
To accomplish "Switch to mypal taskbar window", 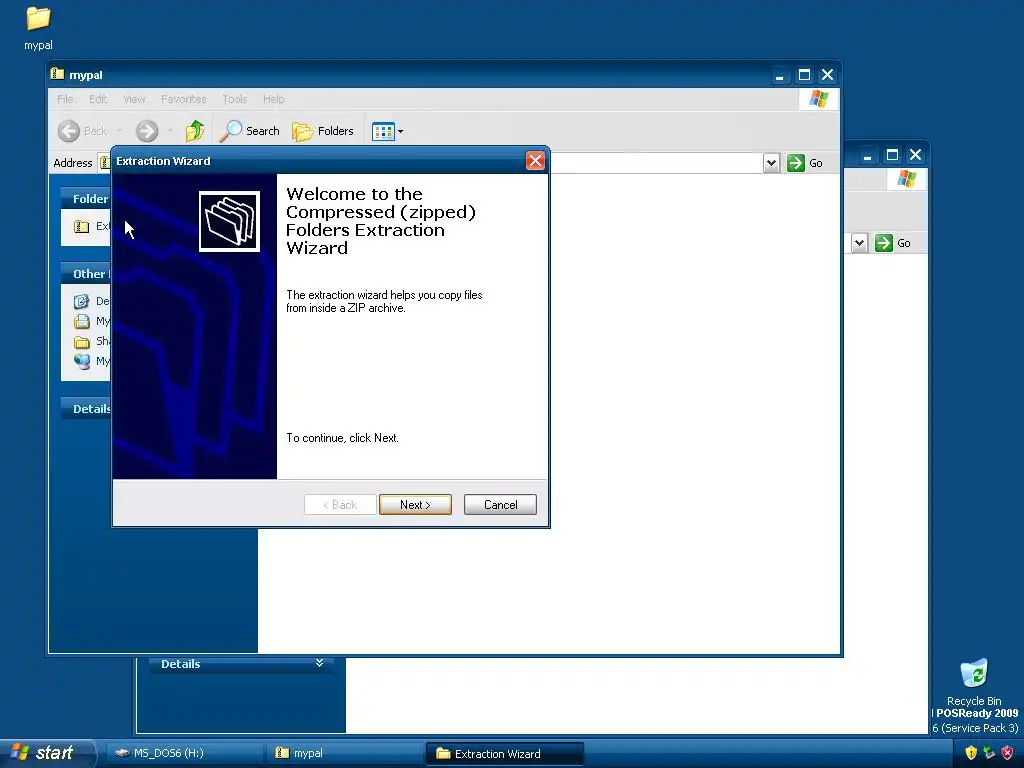I will click(345, 753).
